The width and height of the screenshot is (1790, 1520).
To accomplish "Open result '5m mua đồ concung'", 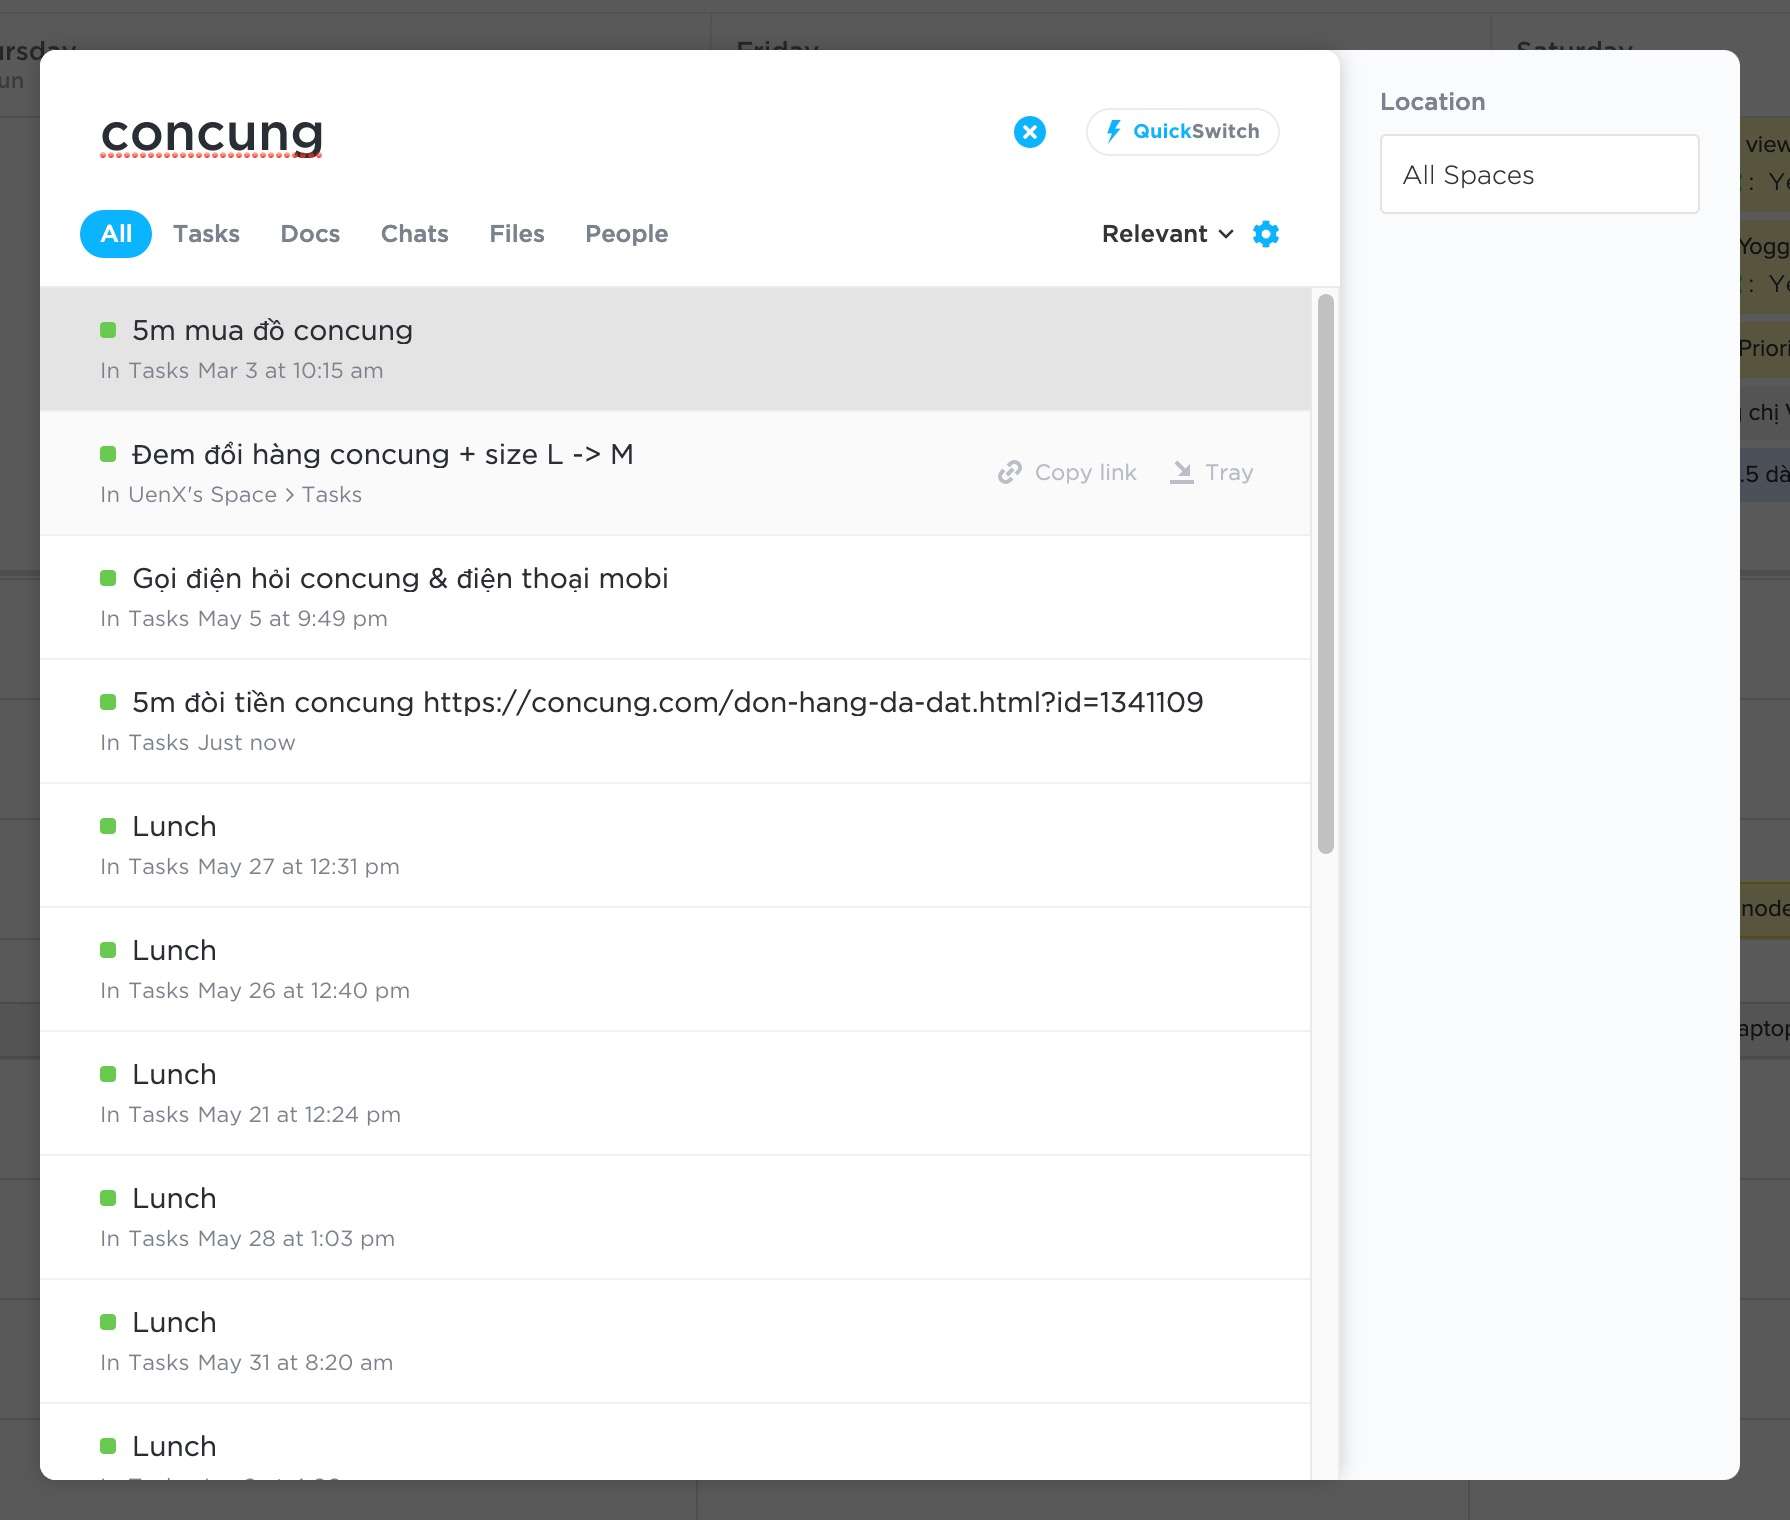I will pos(675,349).
